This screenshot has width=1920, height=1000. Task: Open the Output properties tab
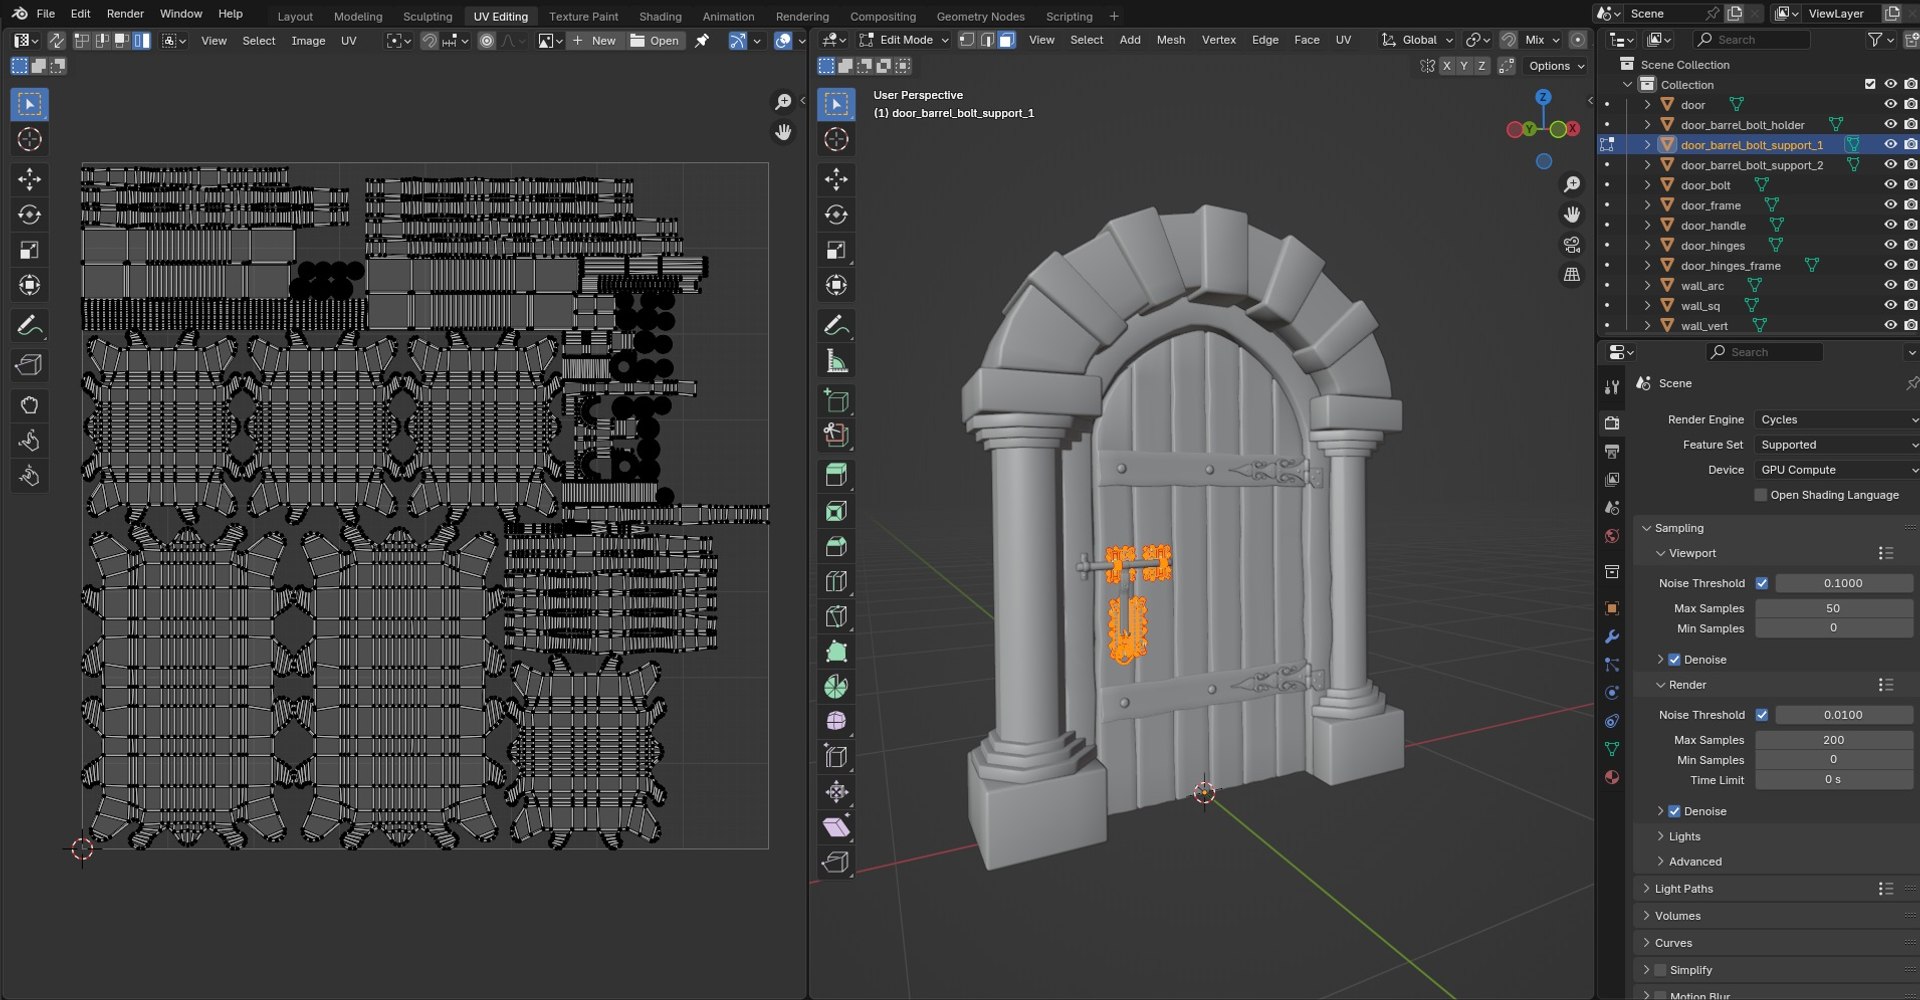1611,451
